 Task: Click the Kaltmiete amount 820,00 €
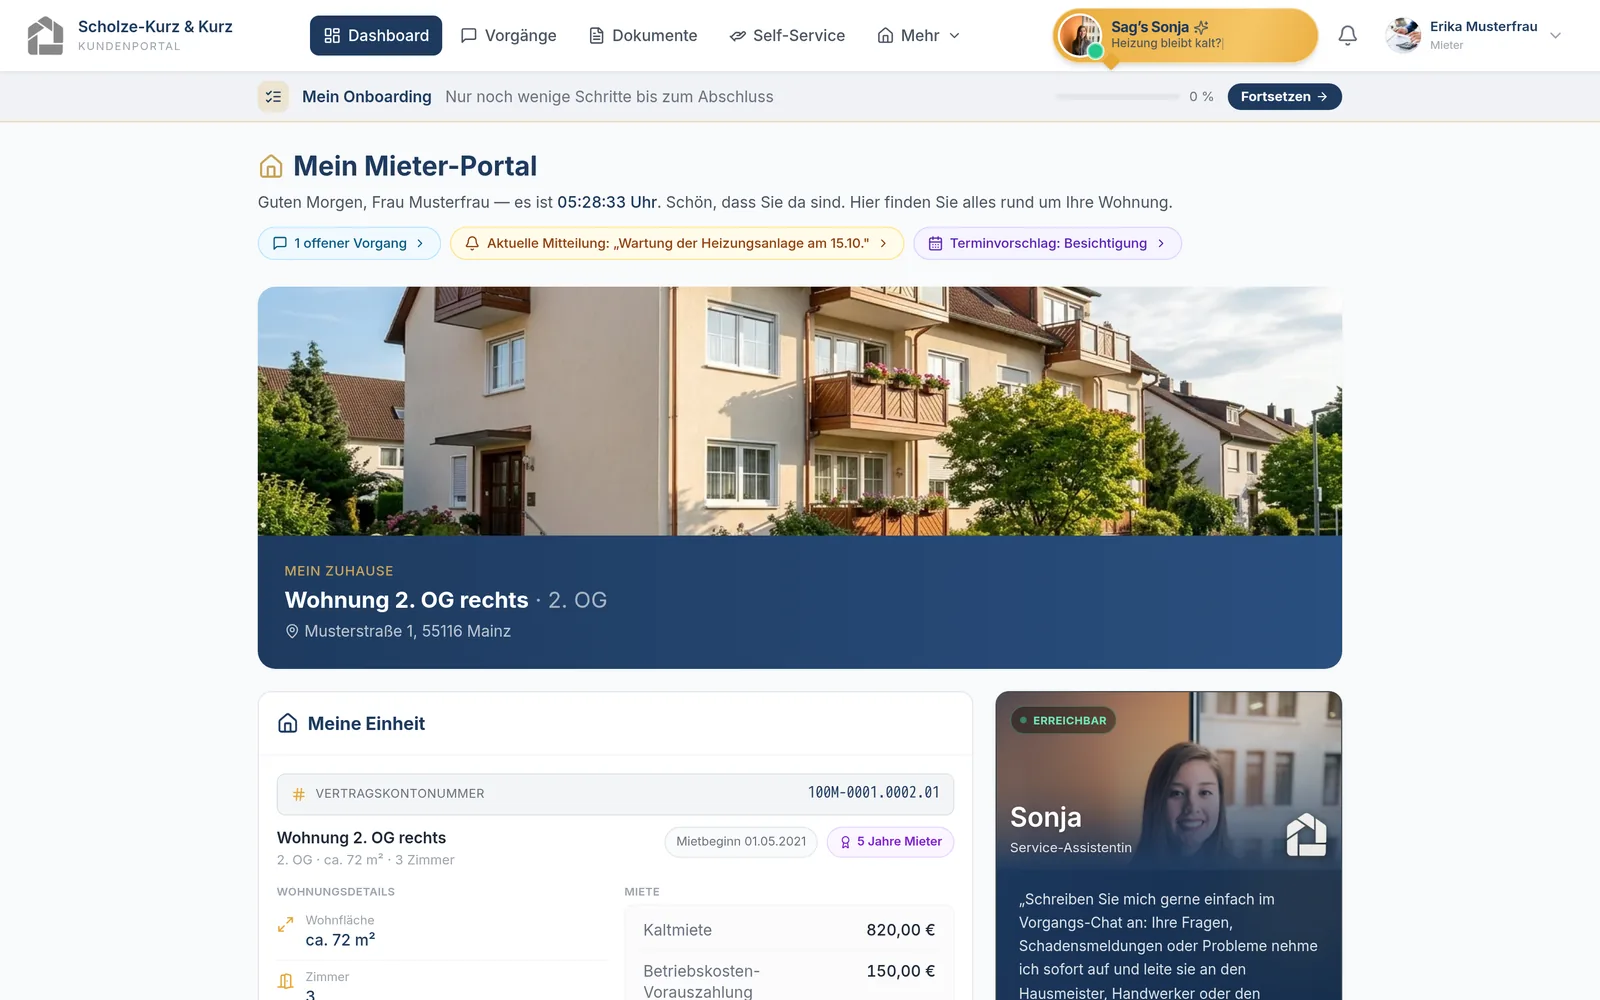[x=901, y=930]
